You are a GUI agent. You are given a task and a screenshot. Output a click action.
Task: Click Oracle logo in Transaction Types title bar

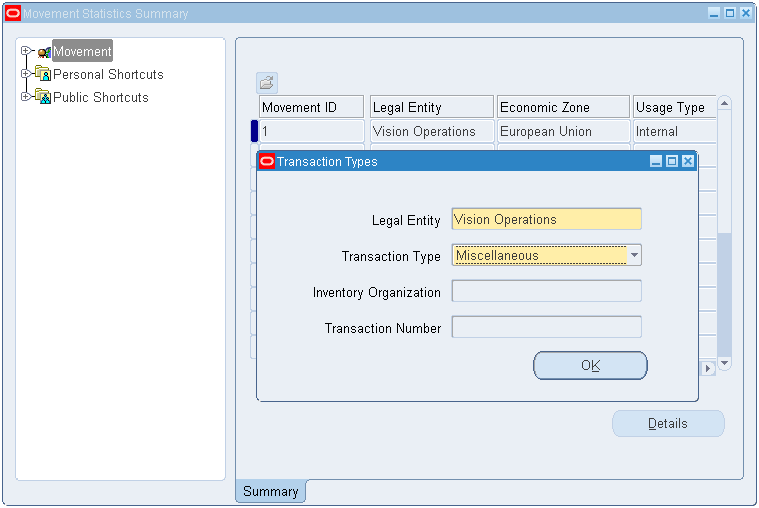point(267,161)
